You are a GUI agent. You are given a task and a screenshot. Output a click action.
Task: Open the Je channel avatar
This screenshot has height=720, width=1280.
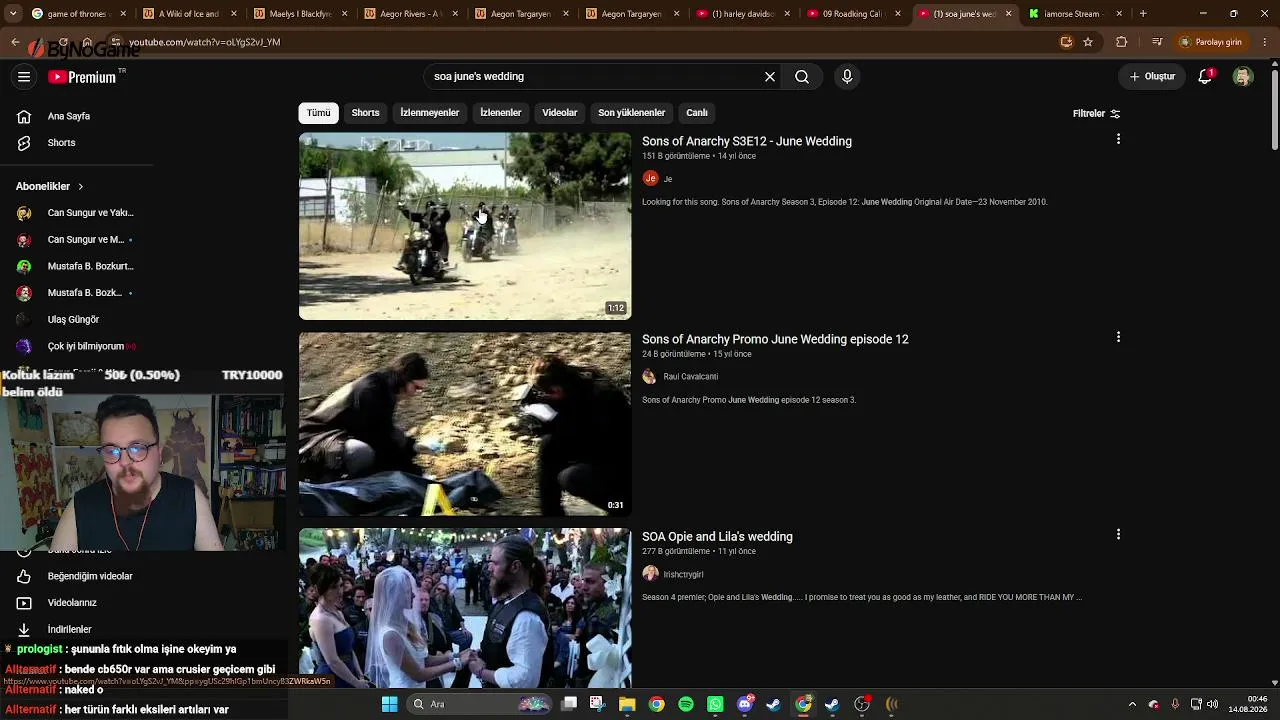click(651, 179)
